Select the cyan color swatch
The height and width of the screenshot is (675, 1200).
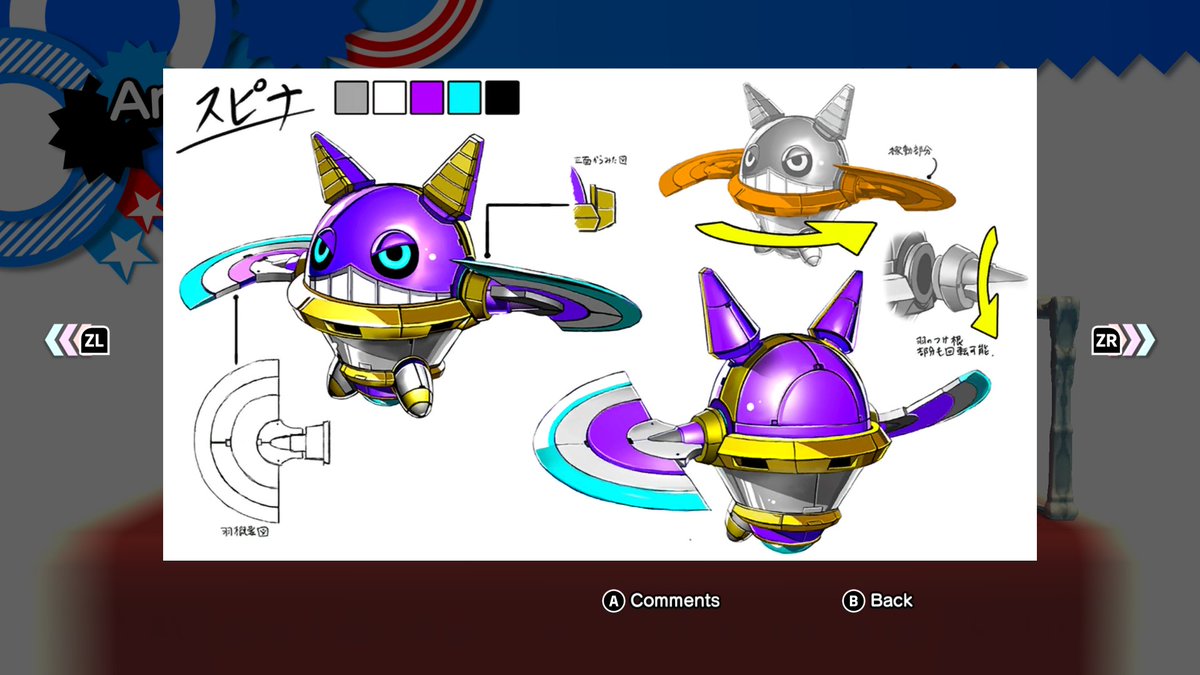(465, 98)
